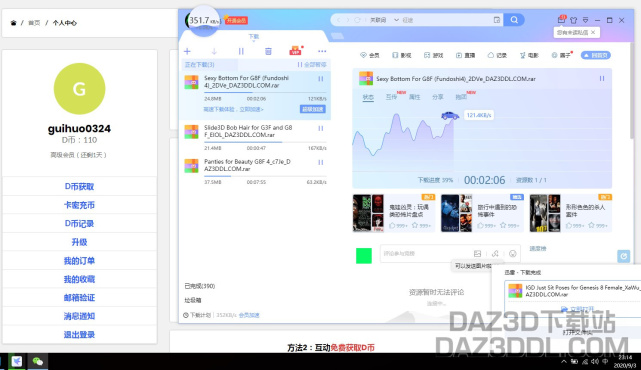The width and height of the screenshot is (641, 370).
Task: Click the clock icon for download schedule
Action: pyautogui.click(x=186, y=315)
